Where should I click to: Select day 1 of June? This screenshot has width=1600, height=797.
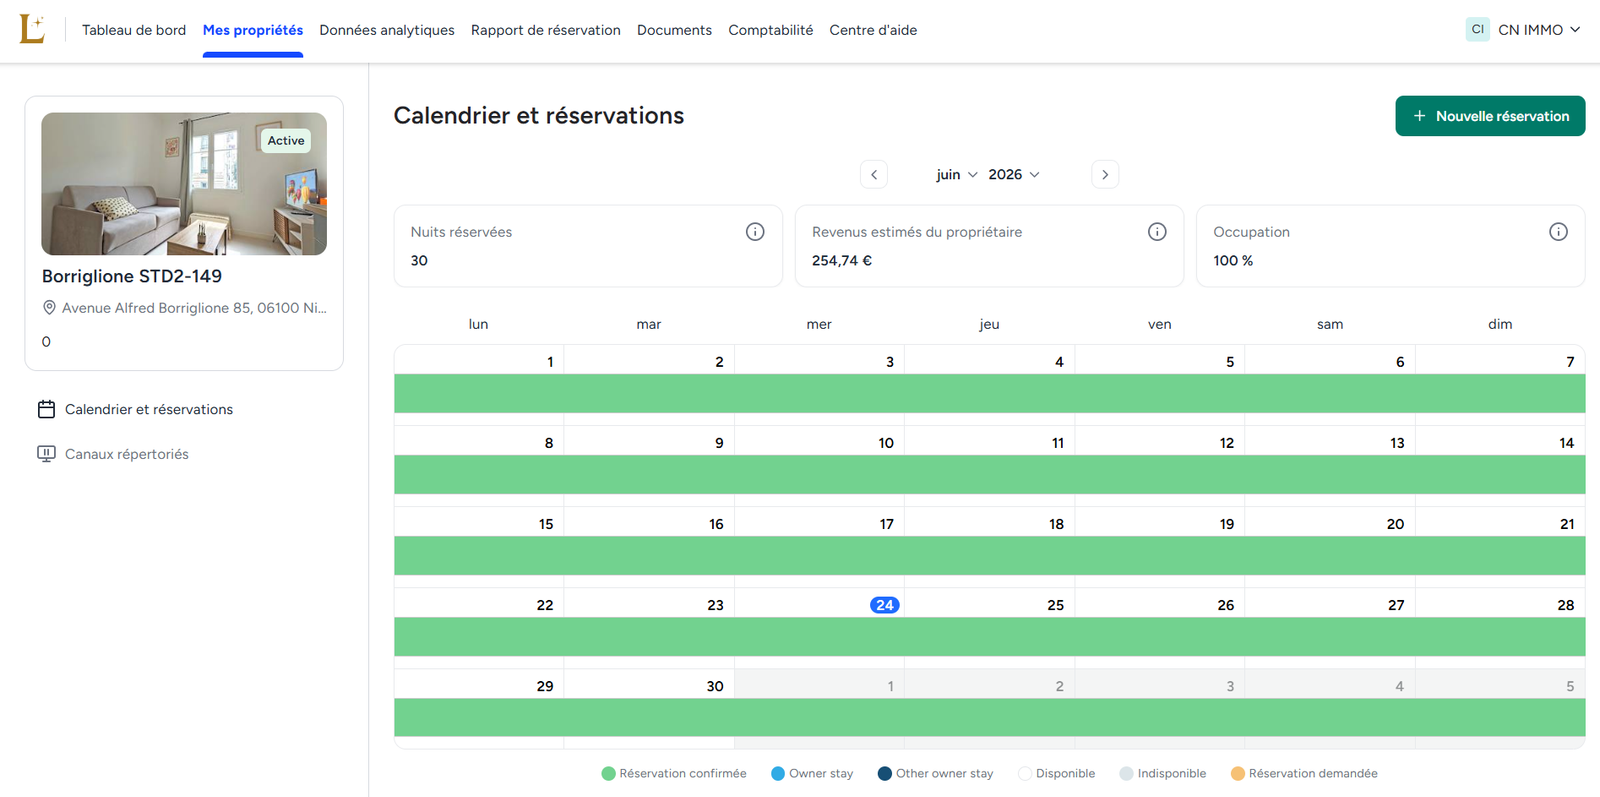(550, 362)
